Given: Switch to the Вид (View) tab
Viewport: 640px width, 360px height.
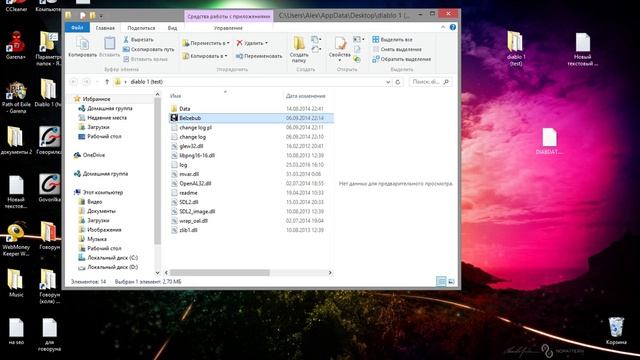Looking at the screenshot, I should pos(172,28).
